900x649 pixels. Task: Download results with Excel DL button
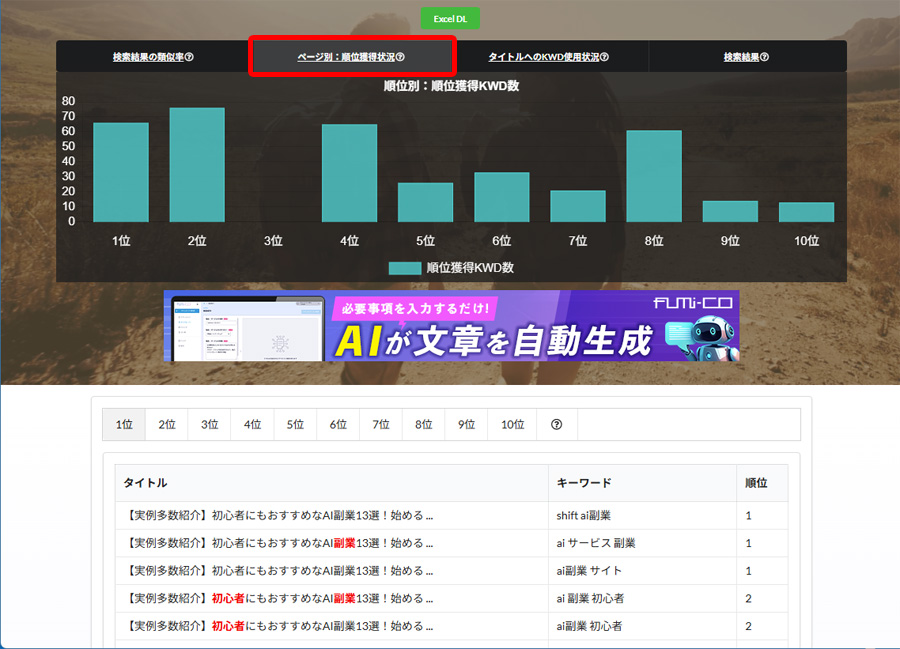[x=450, y=19]
